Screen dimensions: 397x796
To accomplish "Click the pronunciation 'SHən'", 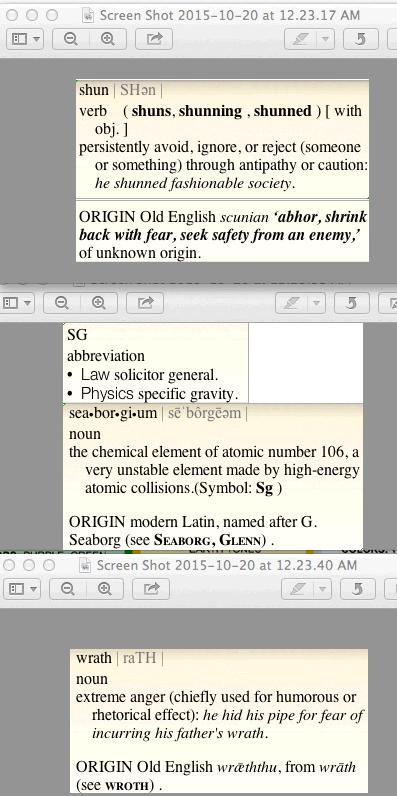I will point(138,90).
